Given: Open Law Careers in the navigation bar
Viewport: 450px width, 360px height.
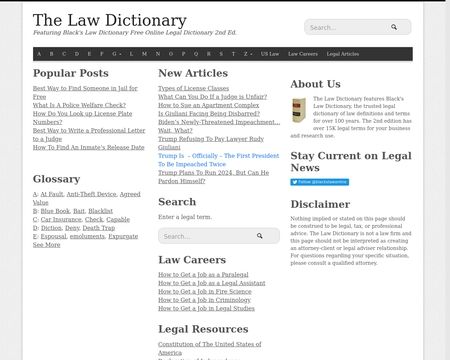Looking at the screenshot, I should point(303,54).
